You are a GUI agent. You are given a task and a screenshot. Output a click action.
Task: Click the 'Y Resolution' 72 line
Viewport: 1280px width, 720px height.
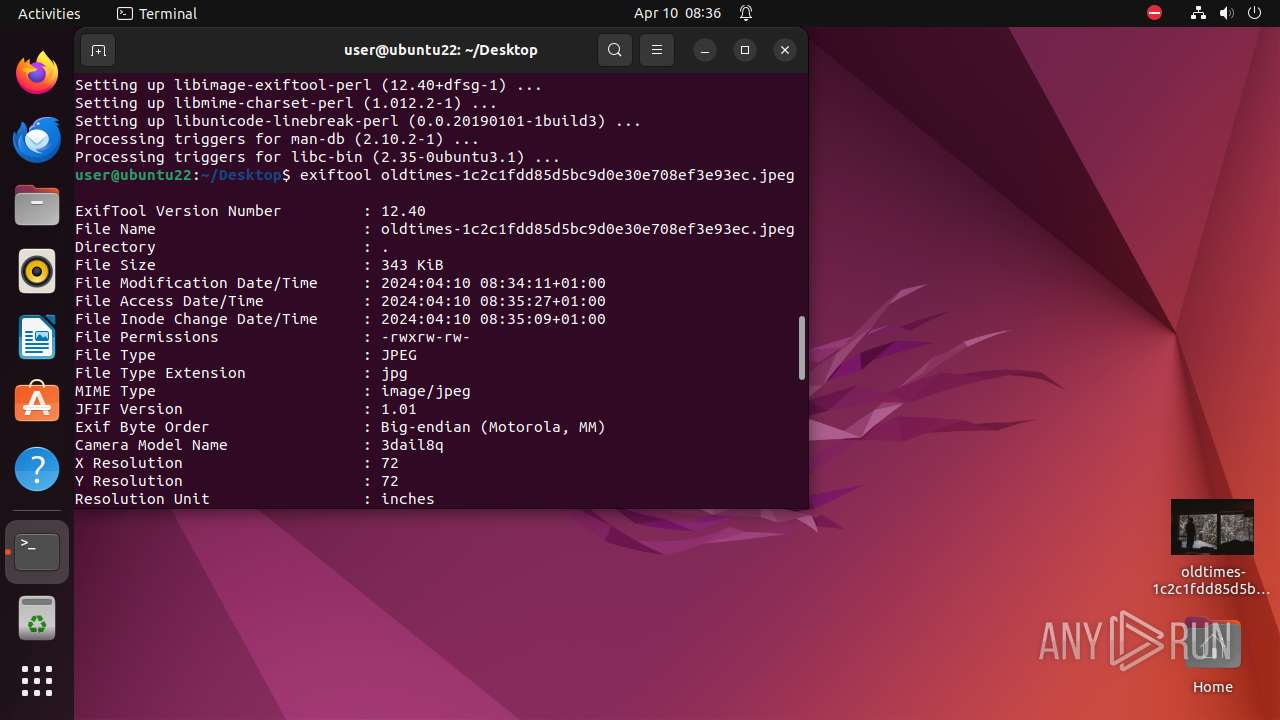[x=236, y=481]
